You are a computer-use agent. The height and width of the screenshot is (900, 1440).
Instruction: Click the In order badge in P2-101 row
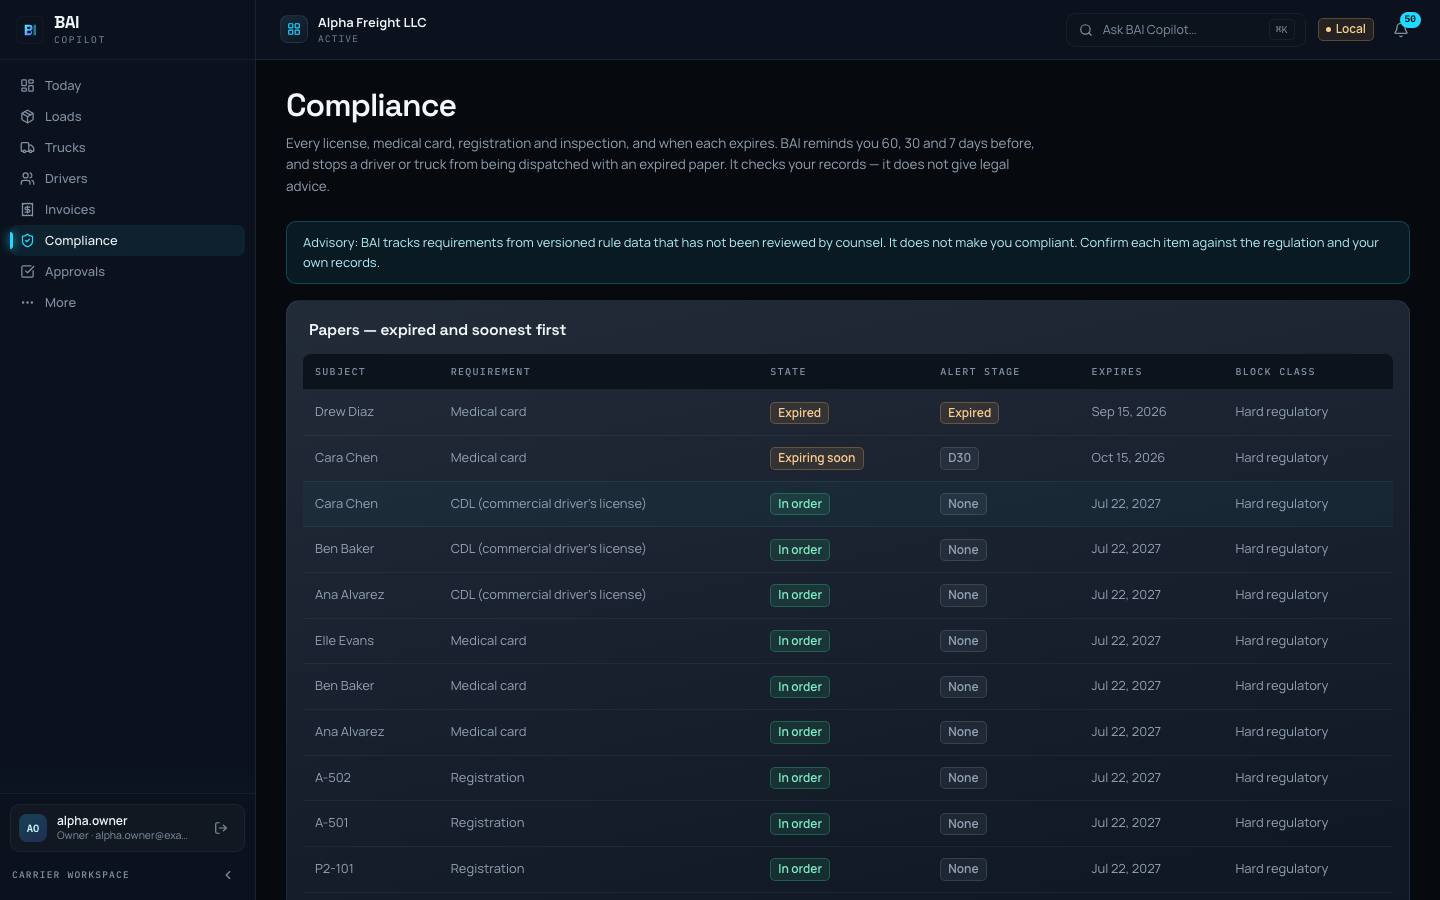(x=799, y=869)
